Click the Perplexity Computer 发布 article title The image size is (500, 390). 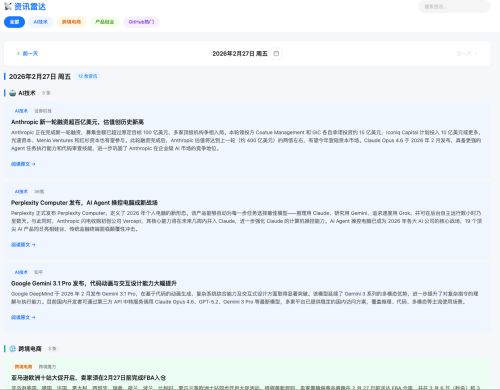(x=84, y=203)
